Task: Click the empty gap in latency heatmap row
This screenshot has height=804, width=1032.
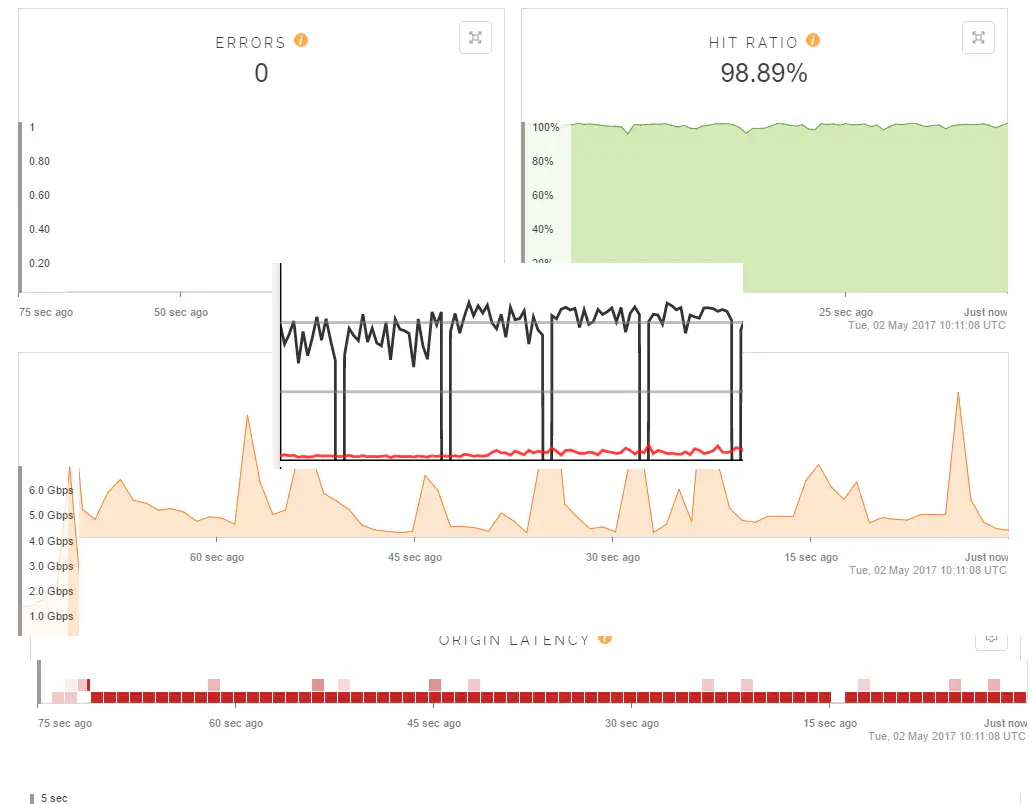Action: [x=838, y=697]
